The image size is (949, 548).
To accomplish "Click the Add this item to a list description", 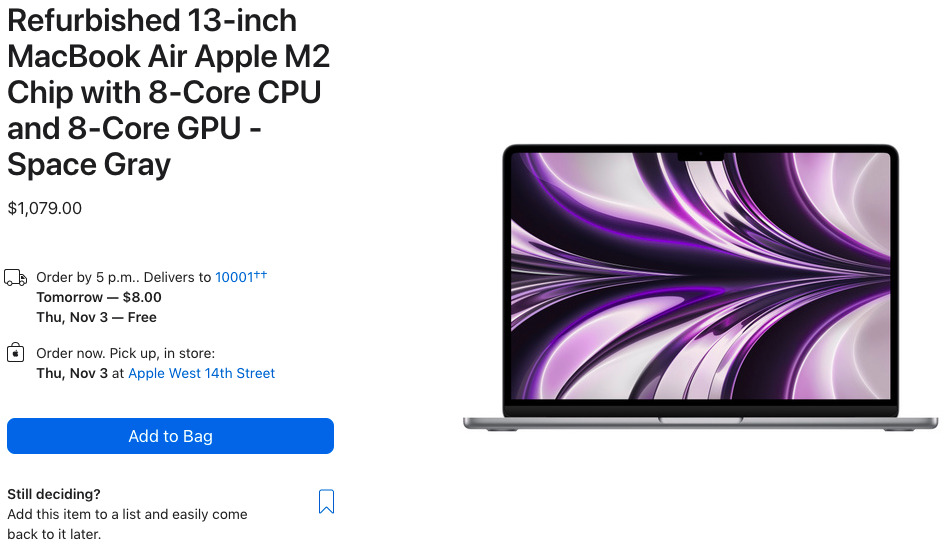I will coord(127,524).
